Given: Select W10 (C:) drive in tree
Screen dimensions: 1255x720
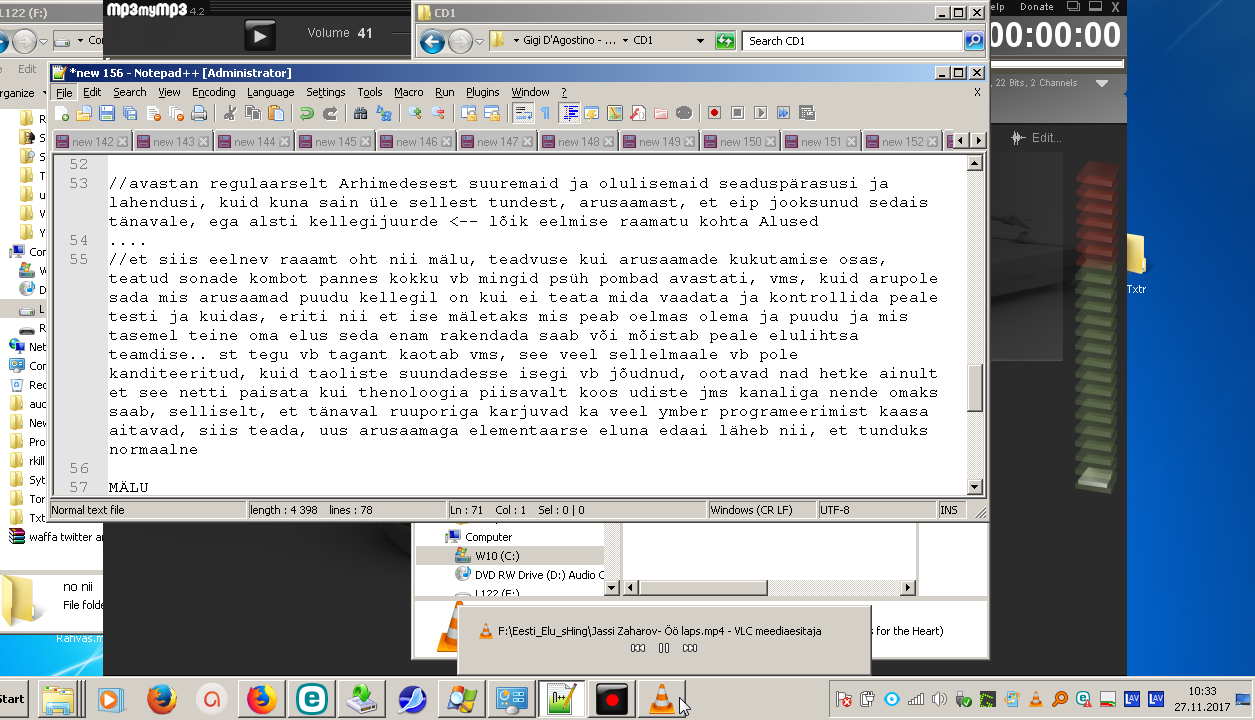Looking at the screenshot, I should click(x=497, y=555).
